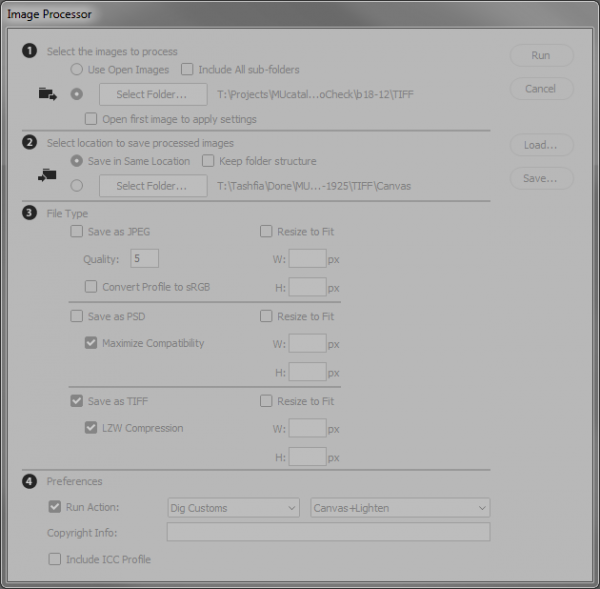600x589 pixels.
Task: Expand the Canvas+Lighten action dropdown
Action: pyautogui.click(x=400, y=508)
